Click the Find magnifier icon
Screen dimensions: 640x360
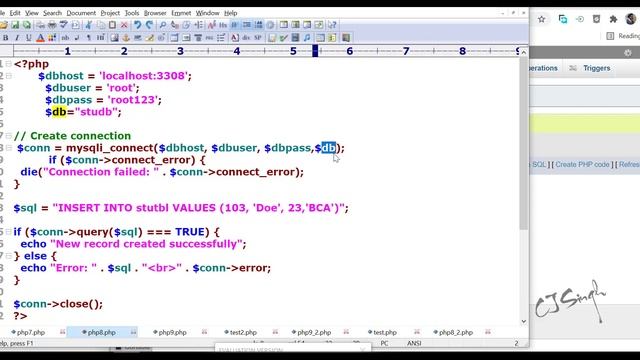click(162, 25)
